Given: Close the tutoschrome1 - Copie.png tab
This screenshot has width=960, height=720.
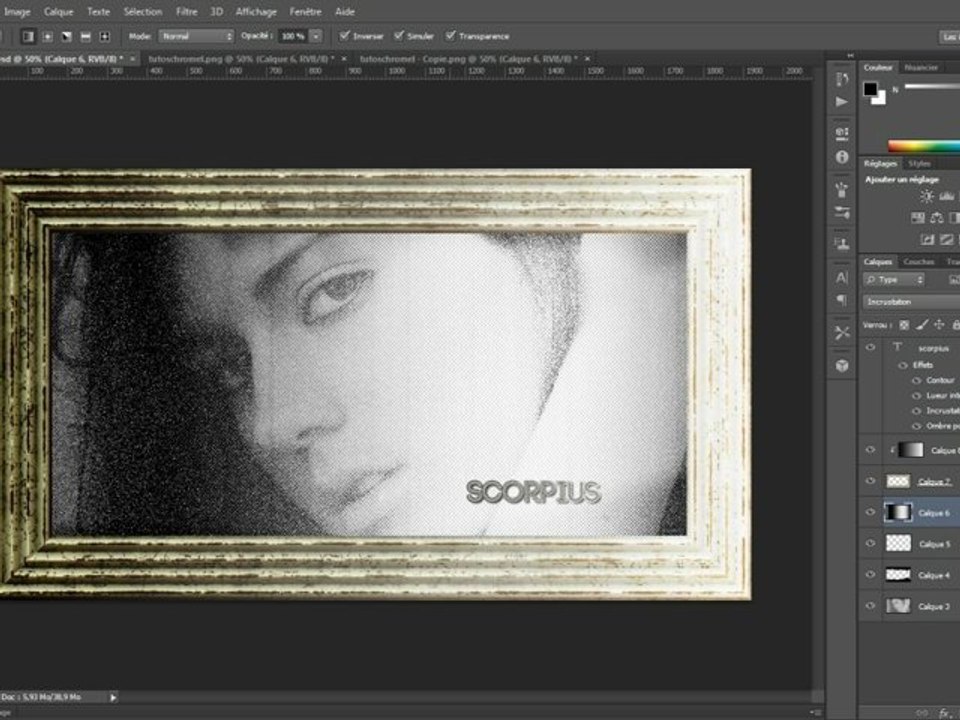Looking at the screenshot, I should [x=587, y=59].
